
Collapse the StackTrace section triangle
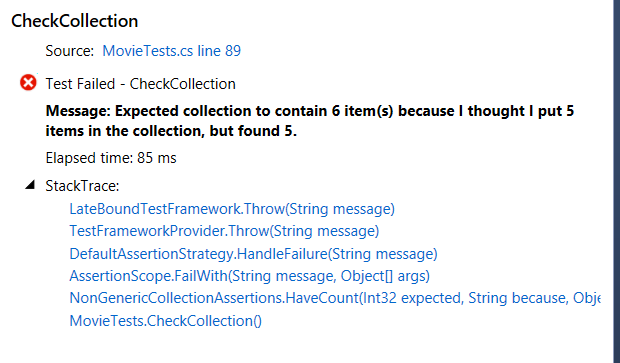(x=30, y=185)
